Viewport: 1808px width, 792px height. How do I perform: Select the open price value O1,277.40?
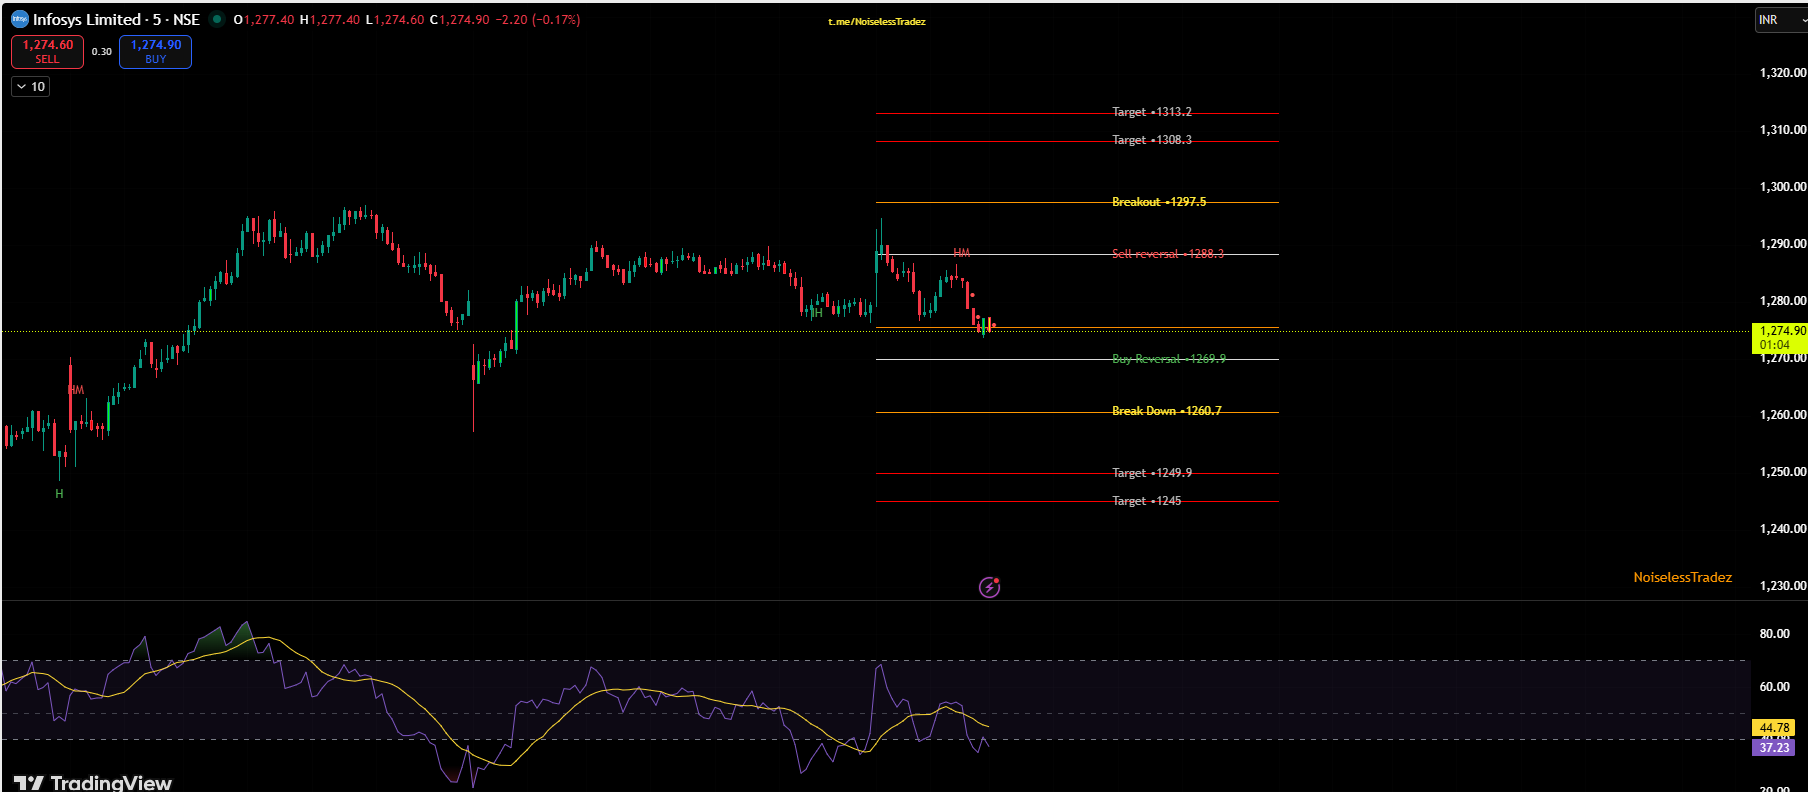coord(264,20)
